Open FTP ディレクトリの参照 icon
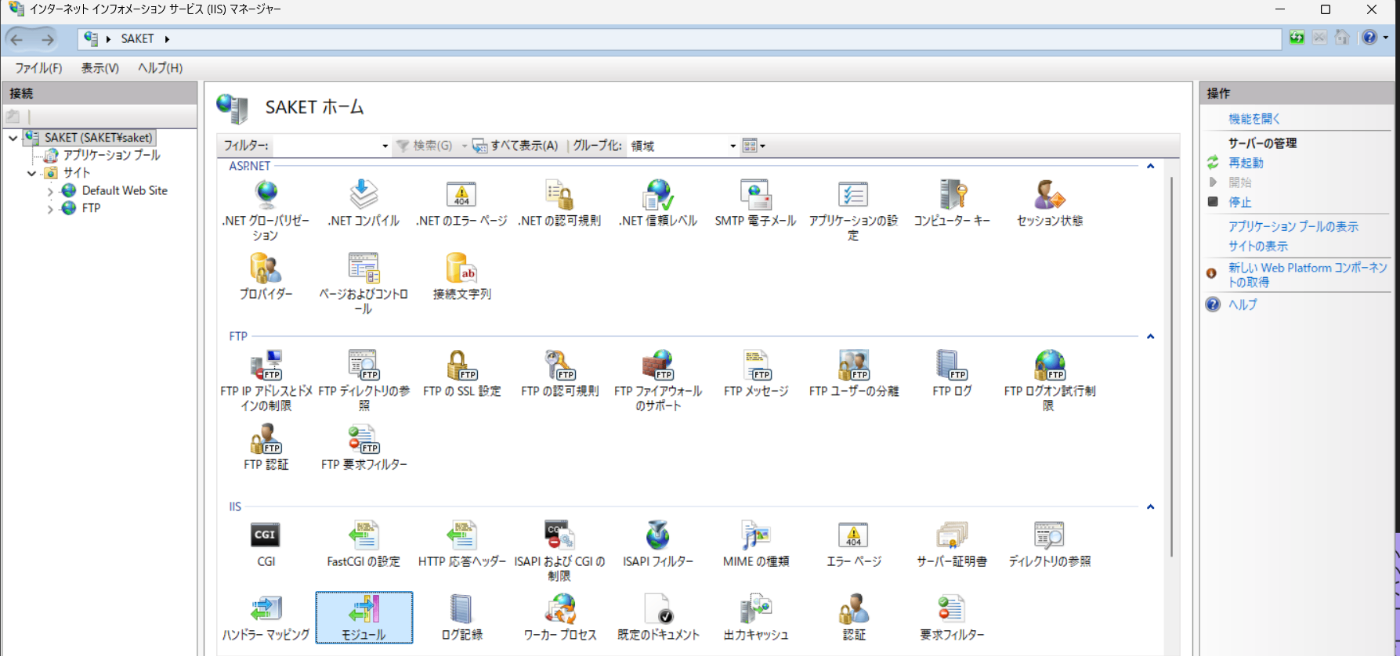The width and height of the screenshot is (1400, 656). click(x=363, y=381)
